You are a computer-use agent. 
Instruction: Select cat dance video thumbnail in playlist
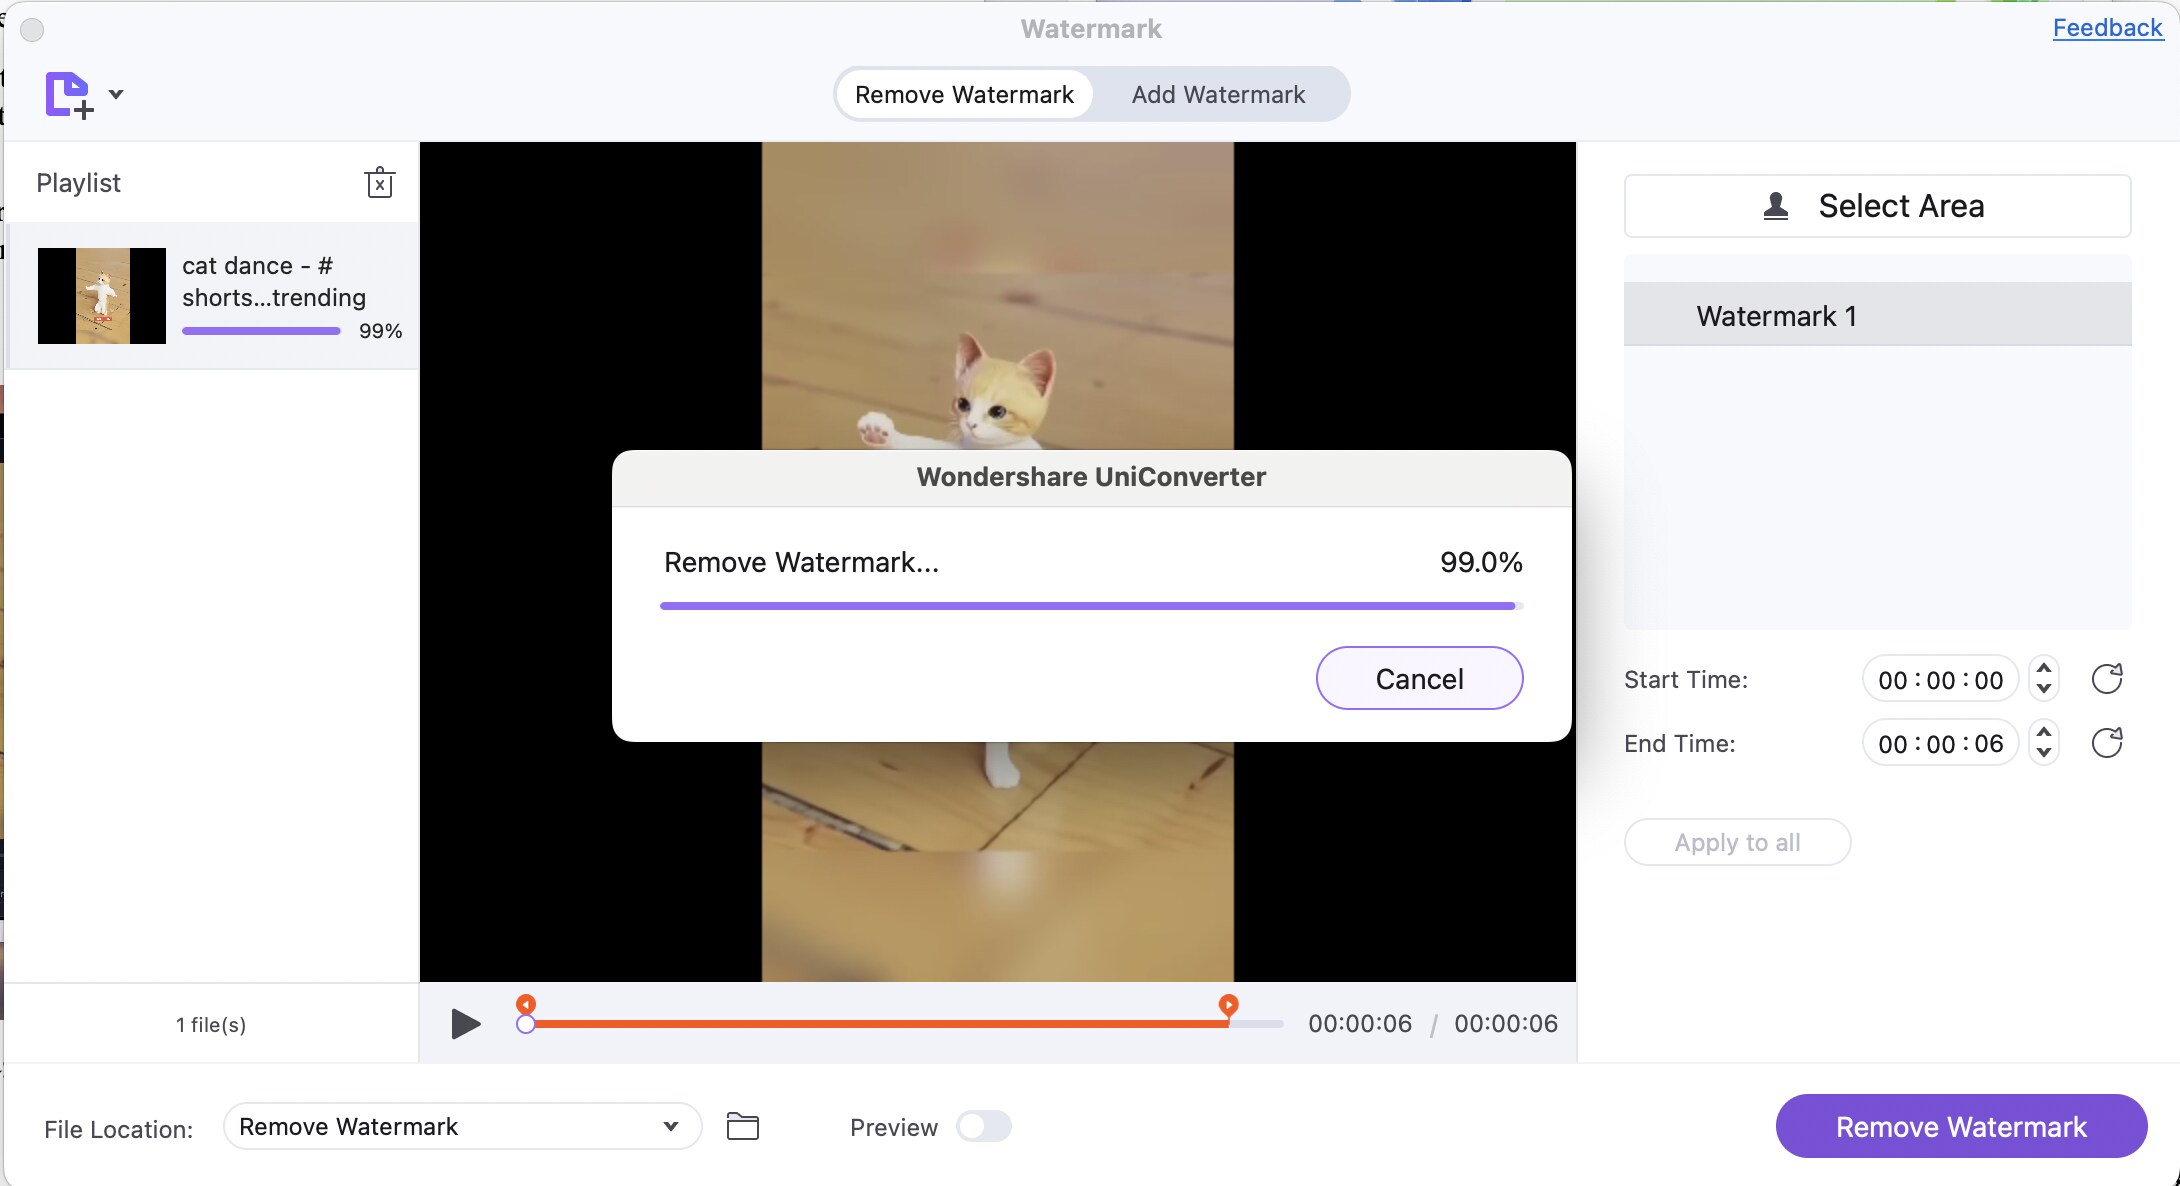click(x=102, y=296)
